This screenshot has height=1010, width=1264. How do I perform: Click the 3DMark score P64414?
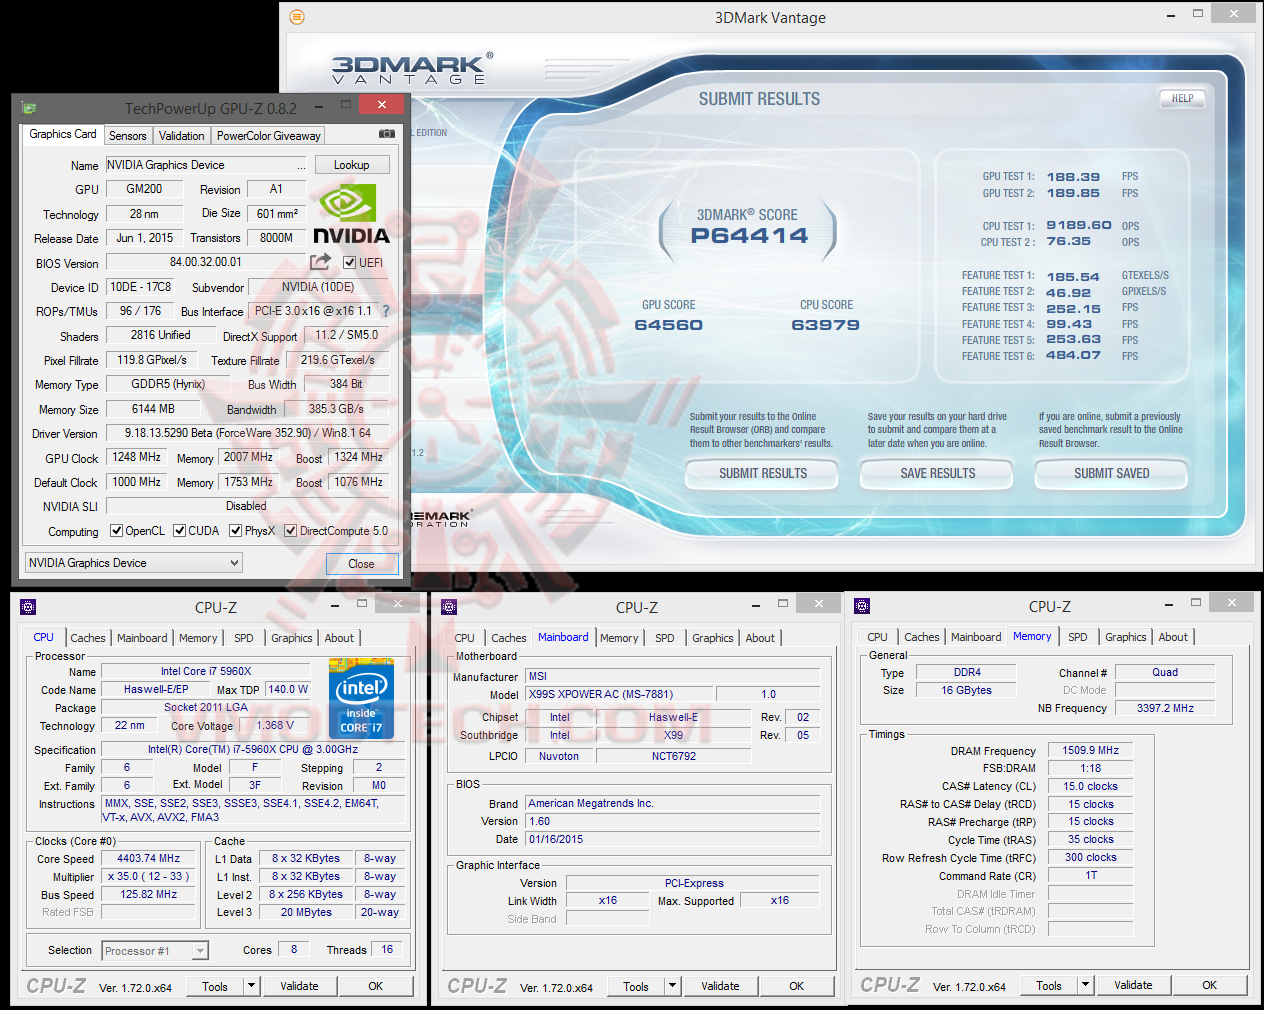[749, 236]
